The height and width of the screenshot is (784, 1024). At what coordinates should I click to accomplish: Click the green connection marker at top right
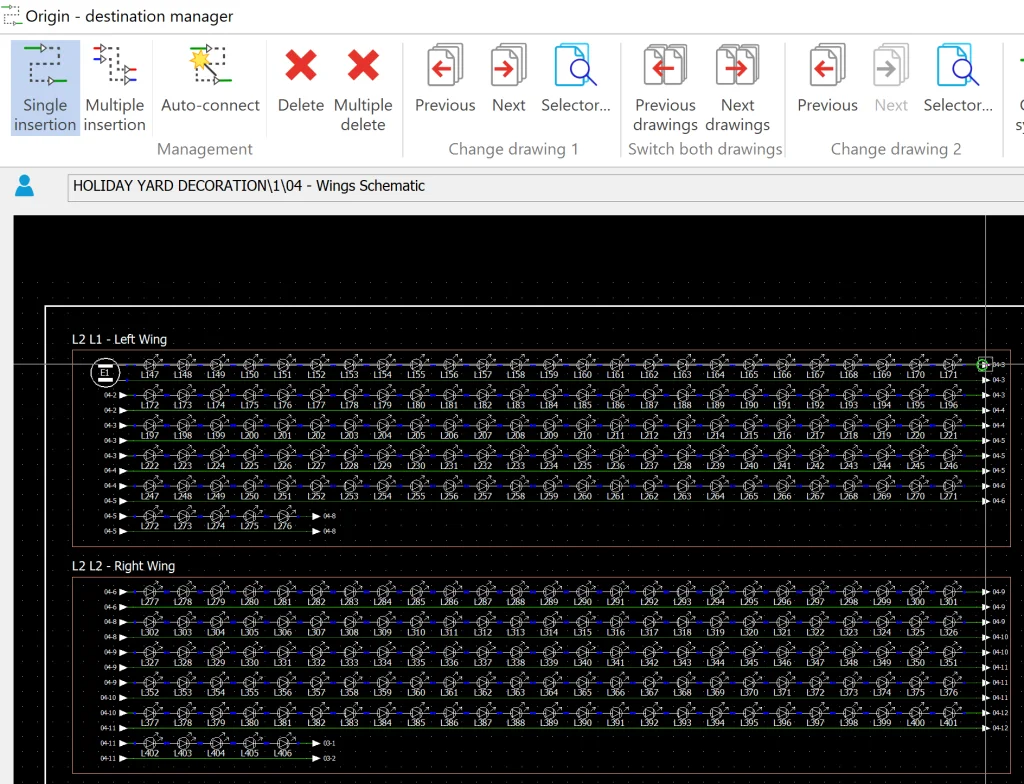983,365
